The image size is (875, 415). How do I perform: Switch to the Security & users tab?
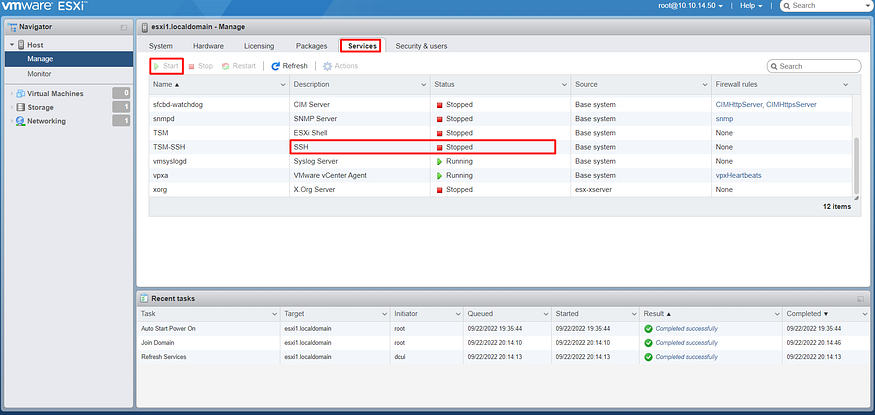click(421, 46)
